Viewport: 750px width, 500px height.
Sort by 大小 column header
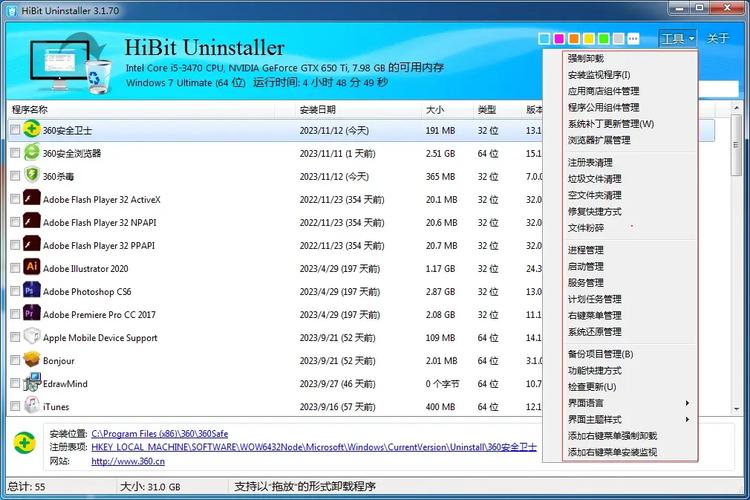point(447,110)
